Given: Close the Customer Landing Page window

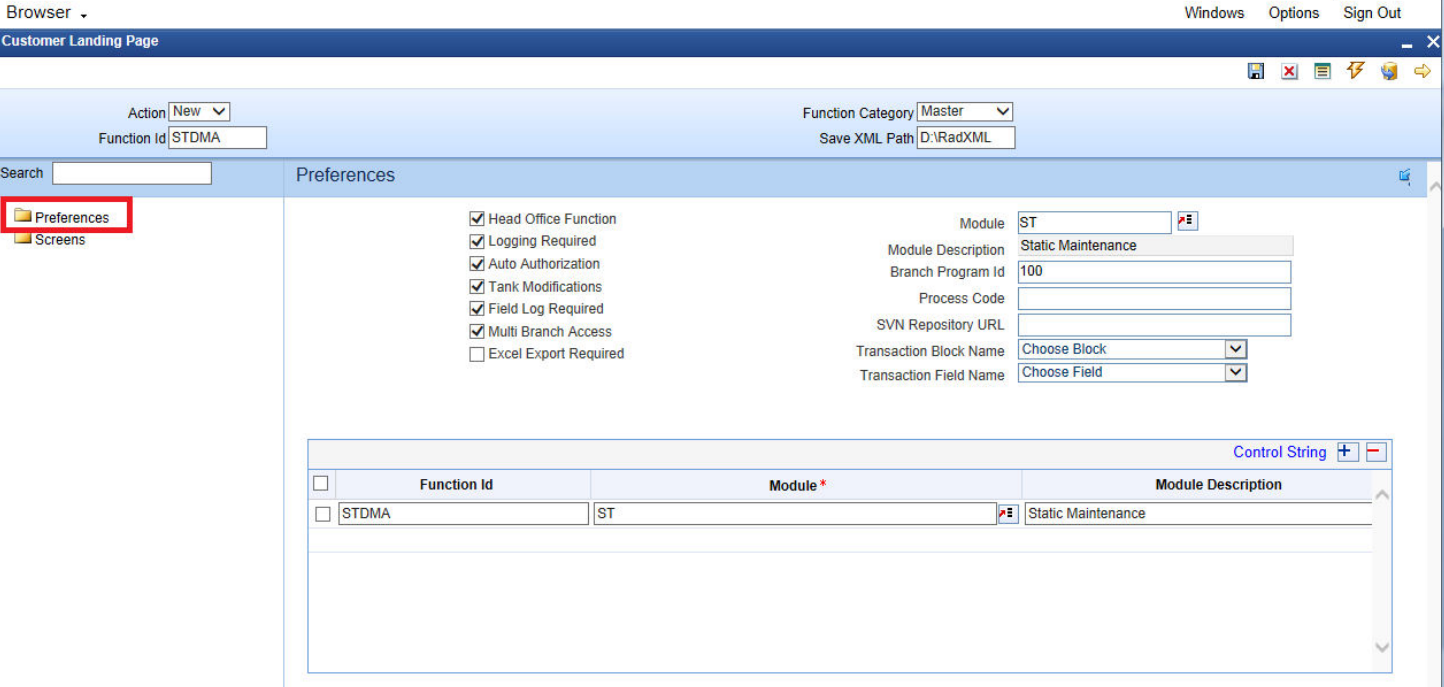Looking at the screenshot, I should click(x=1433, y=43).
